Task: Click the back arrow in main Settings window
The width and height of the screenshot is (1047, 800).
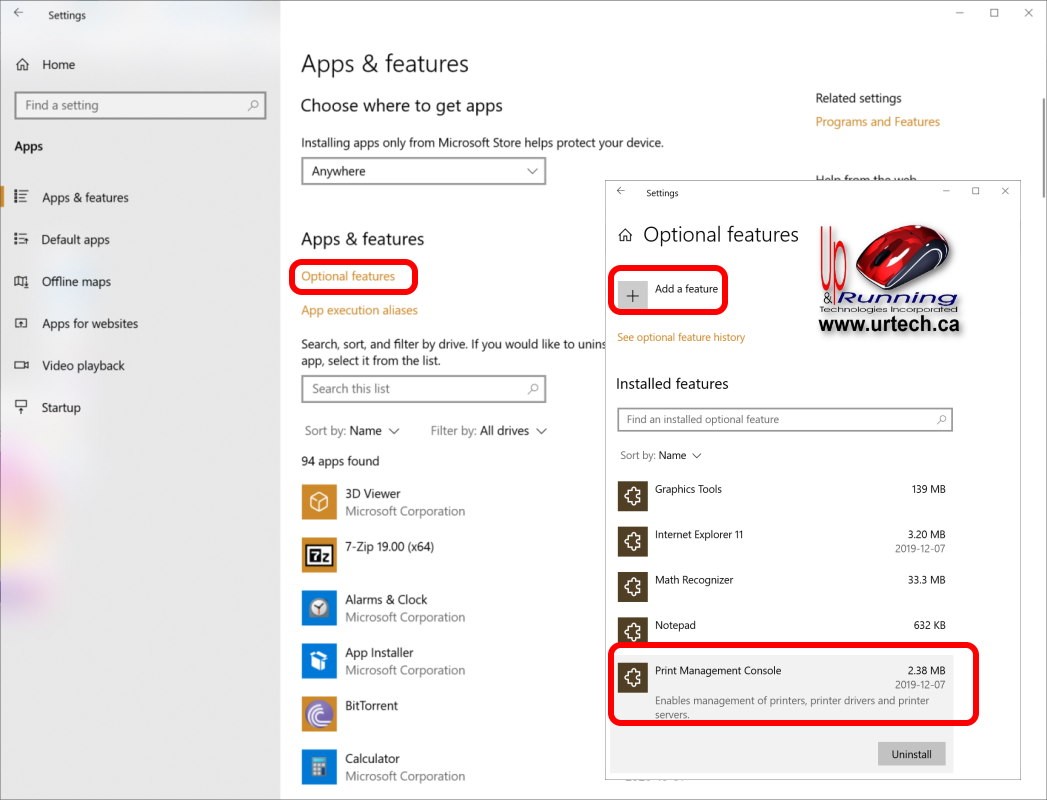Action: 18,14
